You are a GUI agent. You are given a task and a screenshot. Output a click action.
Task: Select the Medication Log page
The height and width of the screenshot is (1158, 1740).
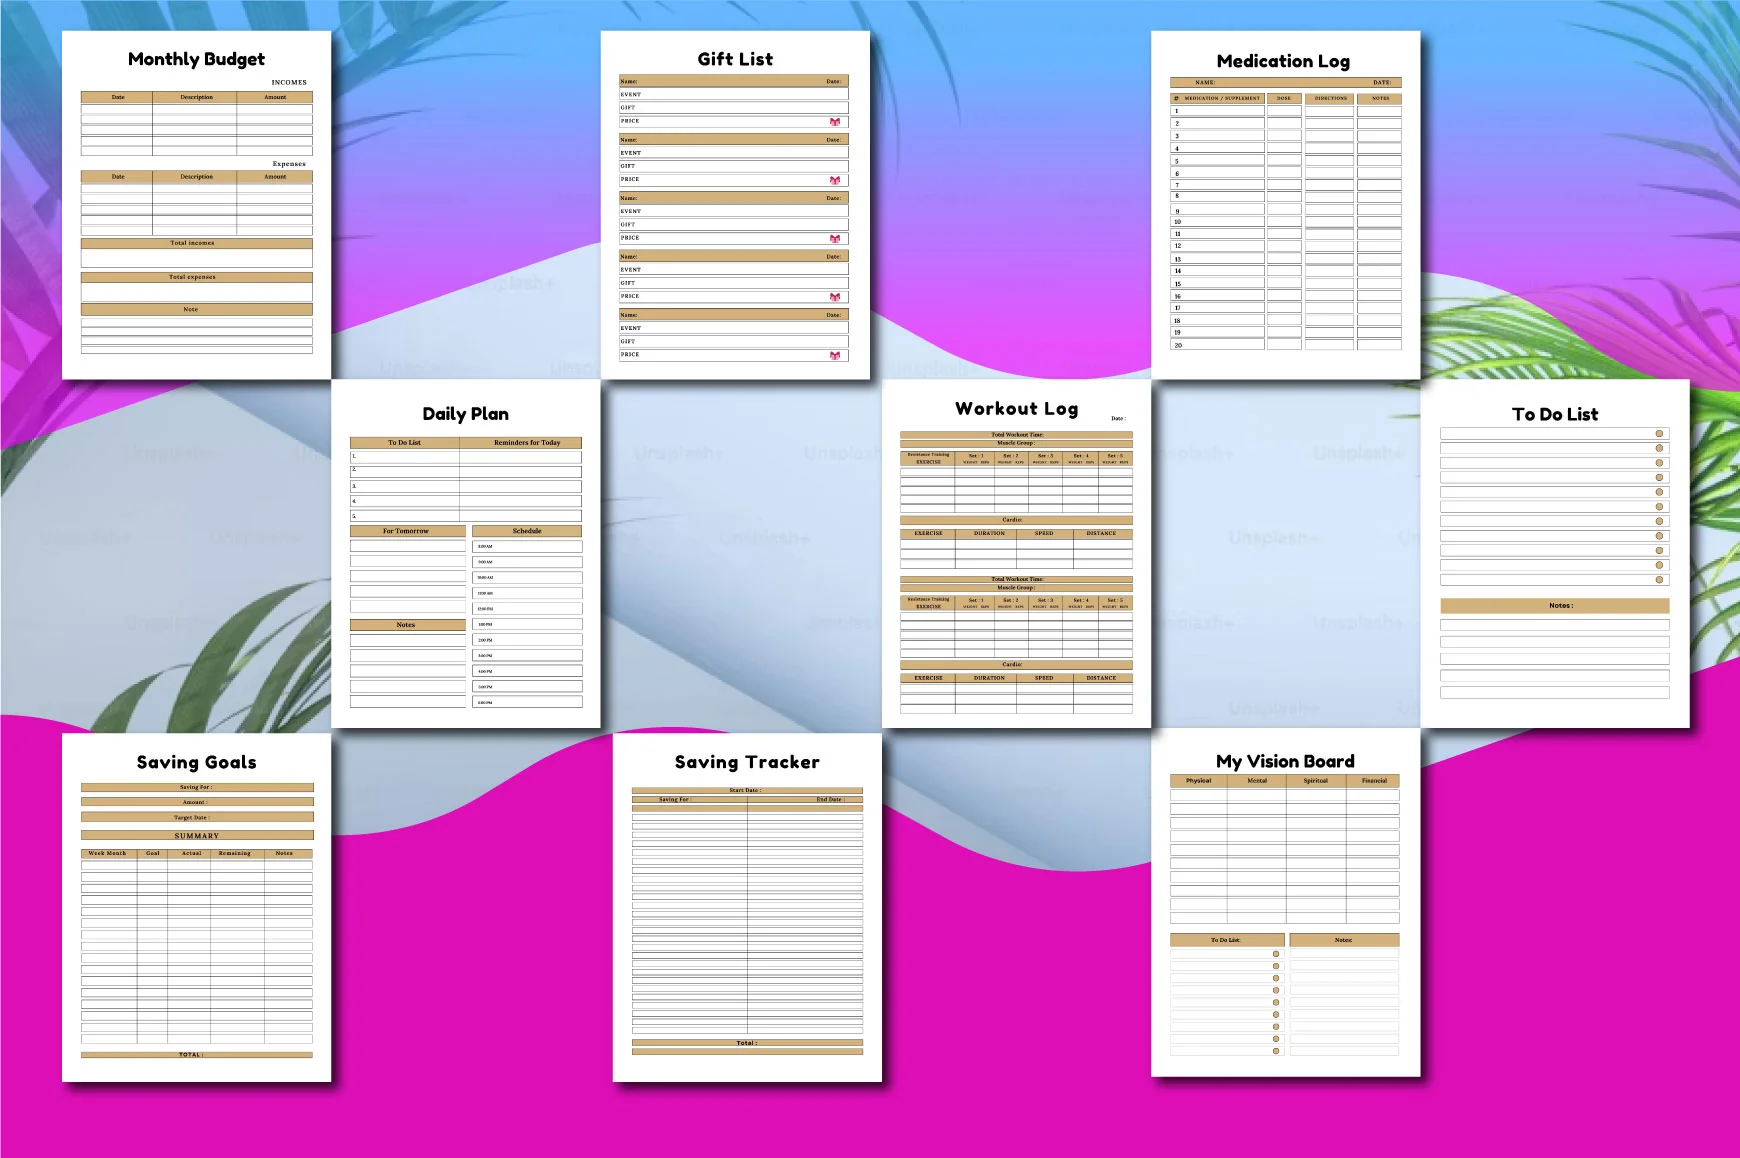pyautogui.click(x=1285, y=205)
